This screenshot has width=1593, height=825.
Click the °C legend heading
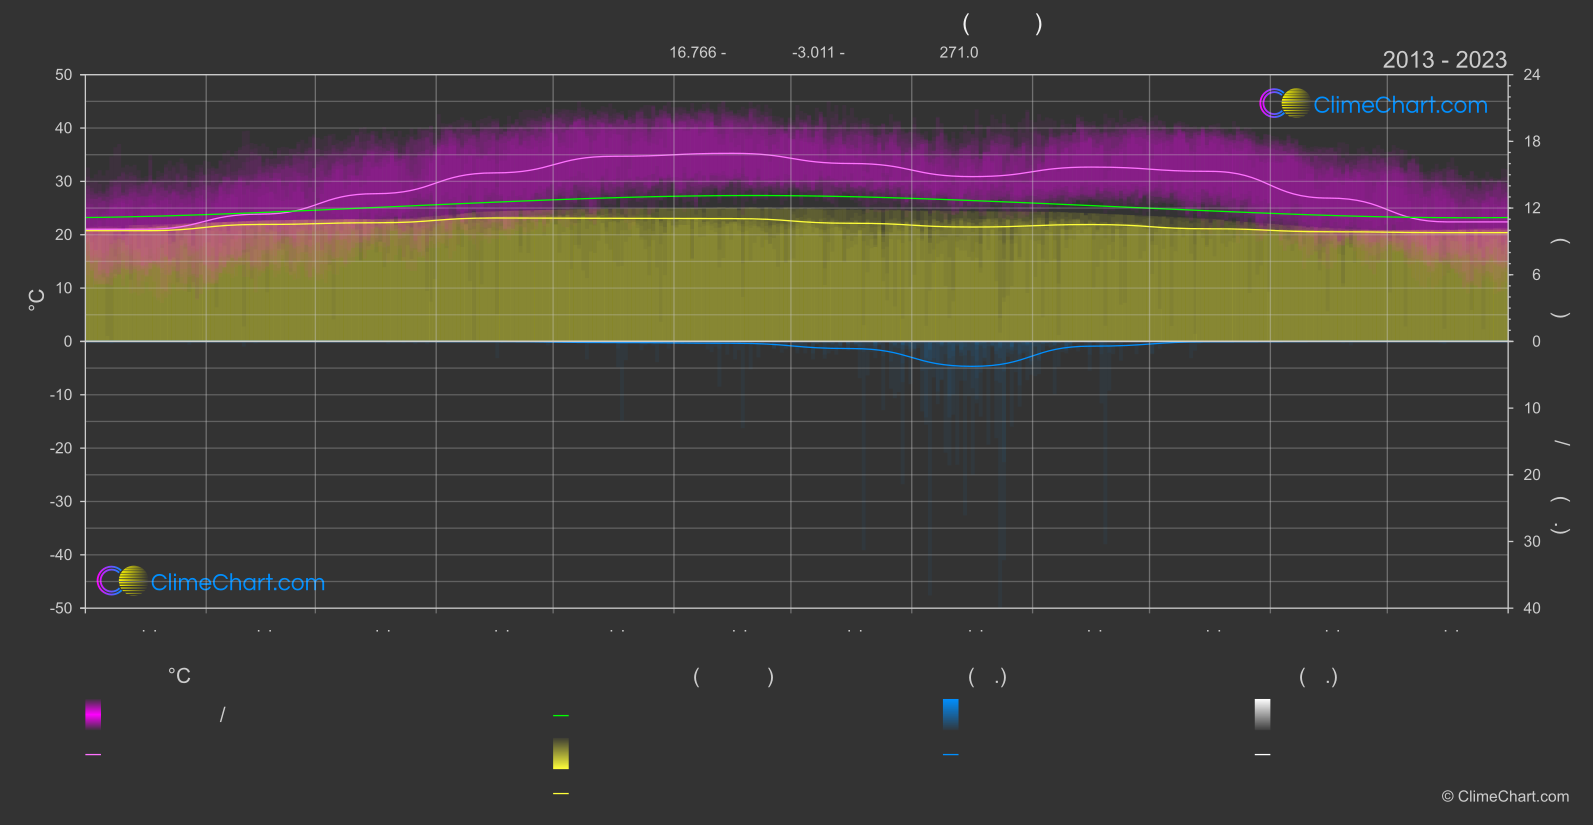pos(179,677)
